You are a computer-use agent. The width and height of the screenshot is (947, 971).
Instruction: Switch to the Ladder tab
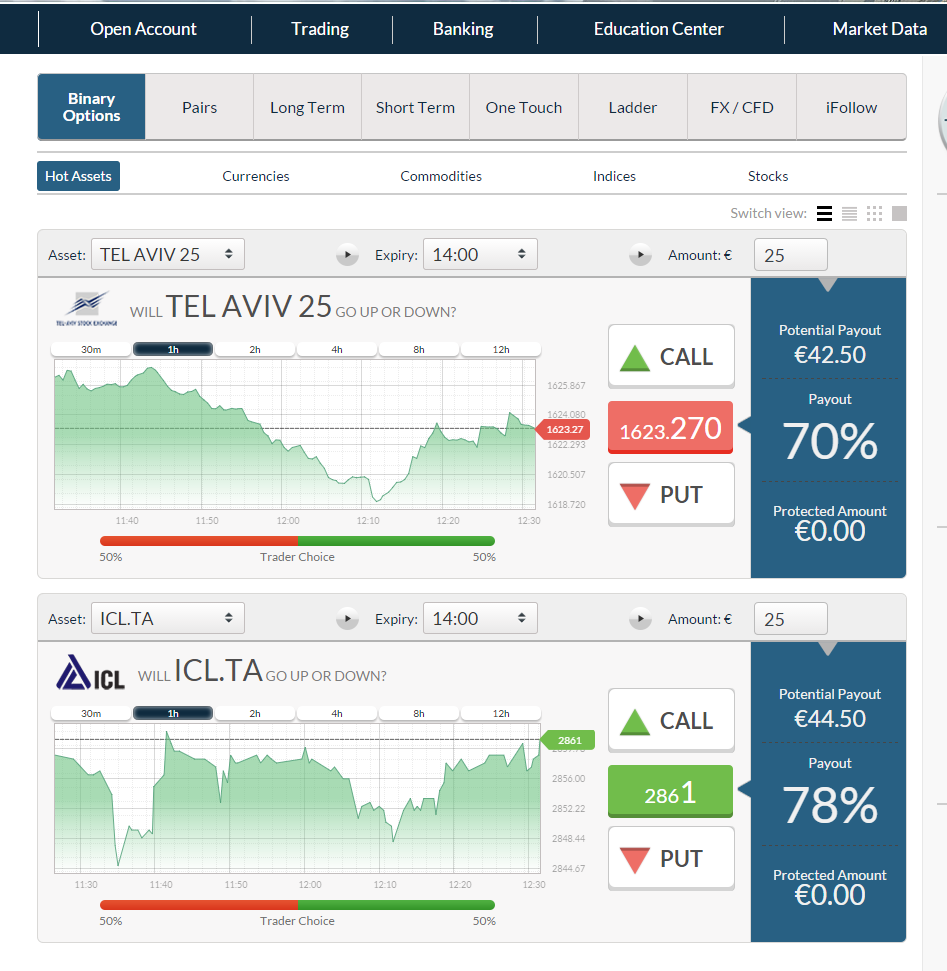click(x=633, y=107)
